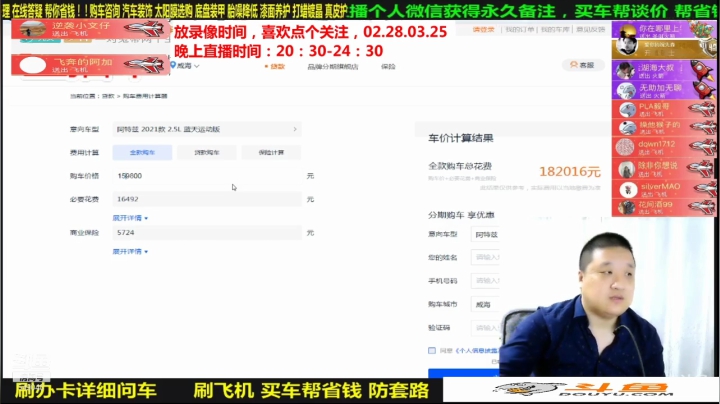Click the 车价计算结果 heading
This screenshot has height=404, width=720.
click(x=461, y=138)
